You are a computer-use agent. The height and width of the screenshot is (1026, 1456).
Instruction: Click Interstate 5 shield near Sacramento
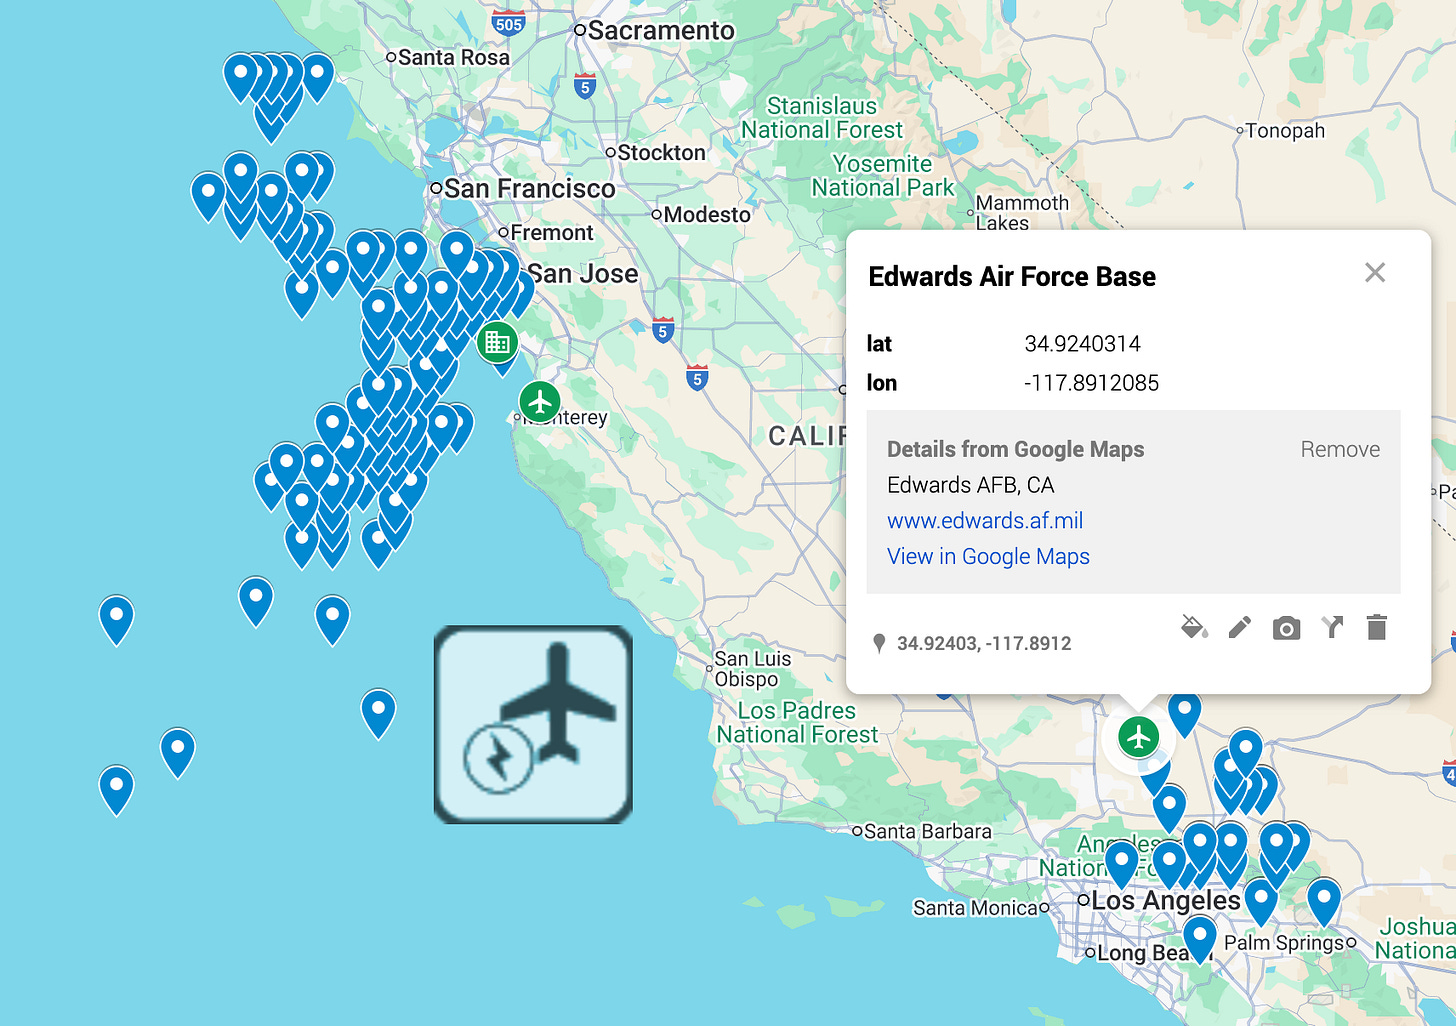click(586, 86)
